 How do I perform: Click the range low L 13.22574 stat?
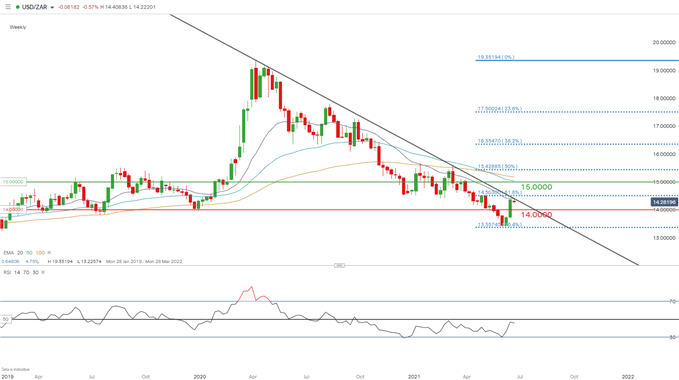[x=90, y=262]
